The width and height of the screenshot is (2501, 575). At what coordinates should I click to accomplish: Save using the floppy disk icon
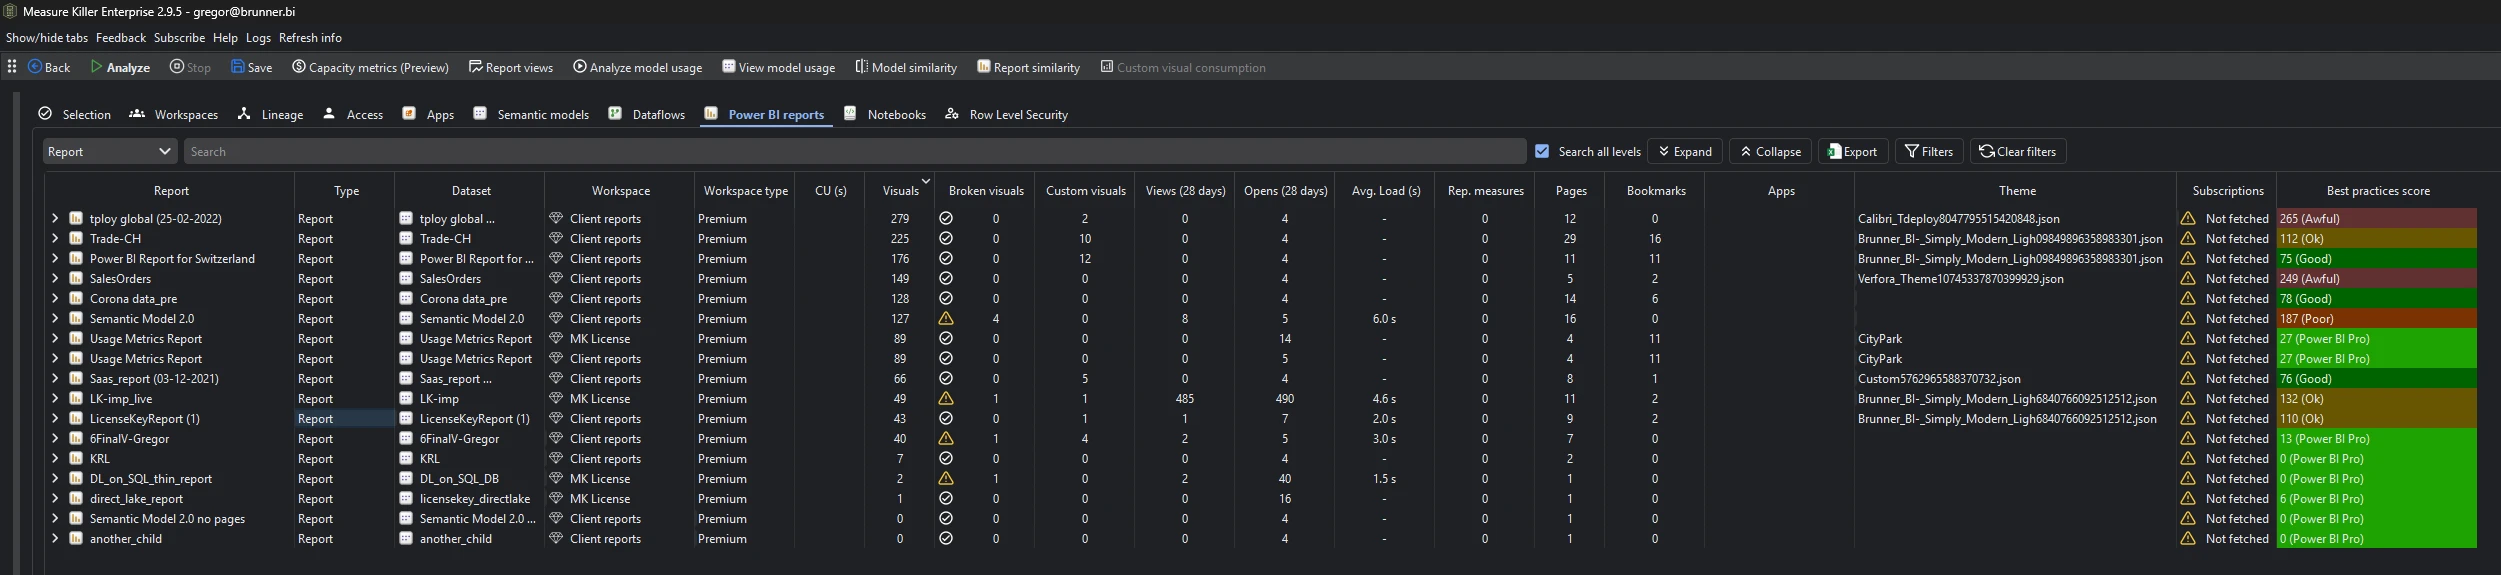pos(238,67)
